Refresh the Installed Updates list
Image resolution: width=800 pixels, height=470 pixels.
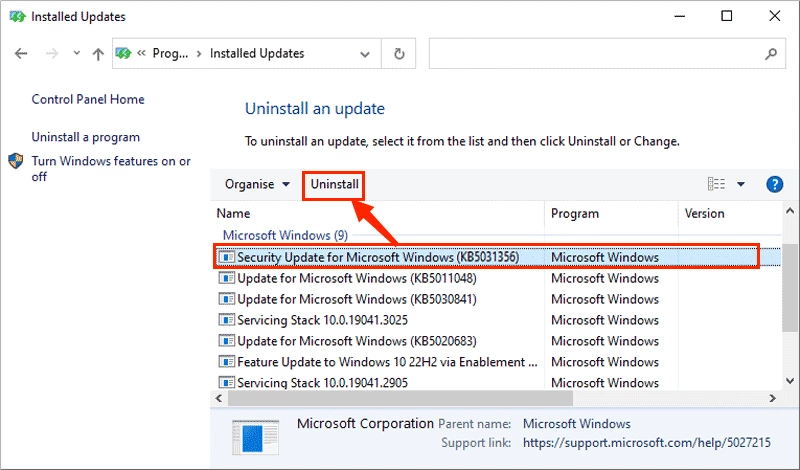pos(399,54)
